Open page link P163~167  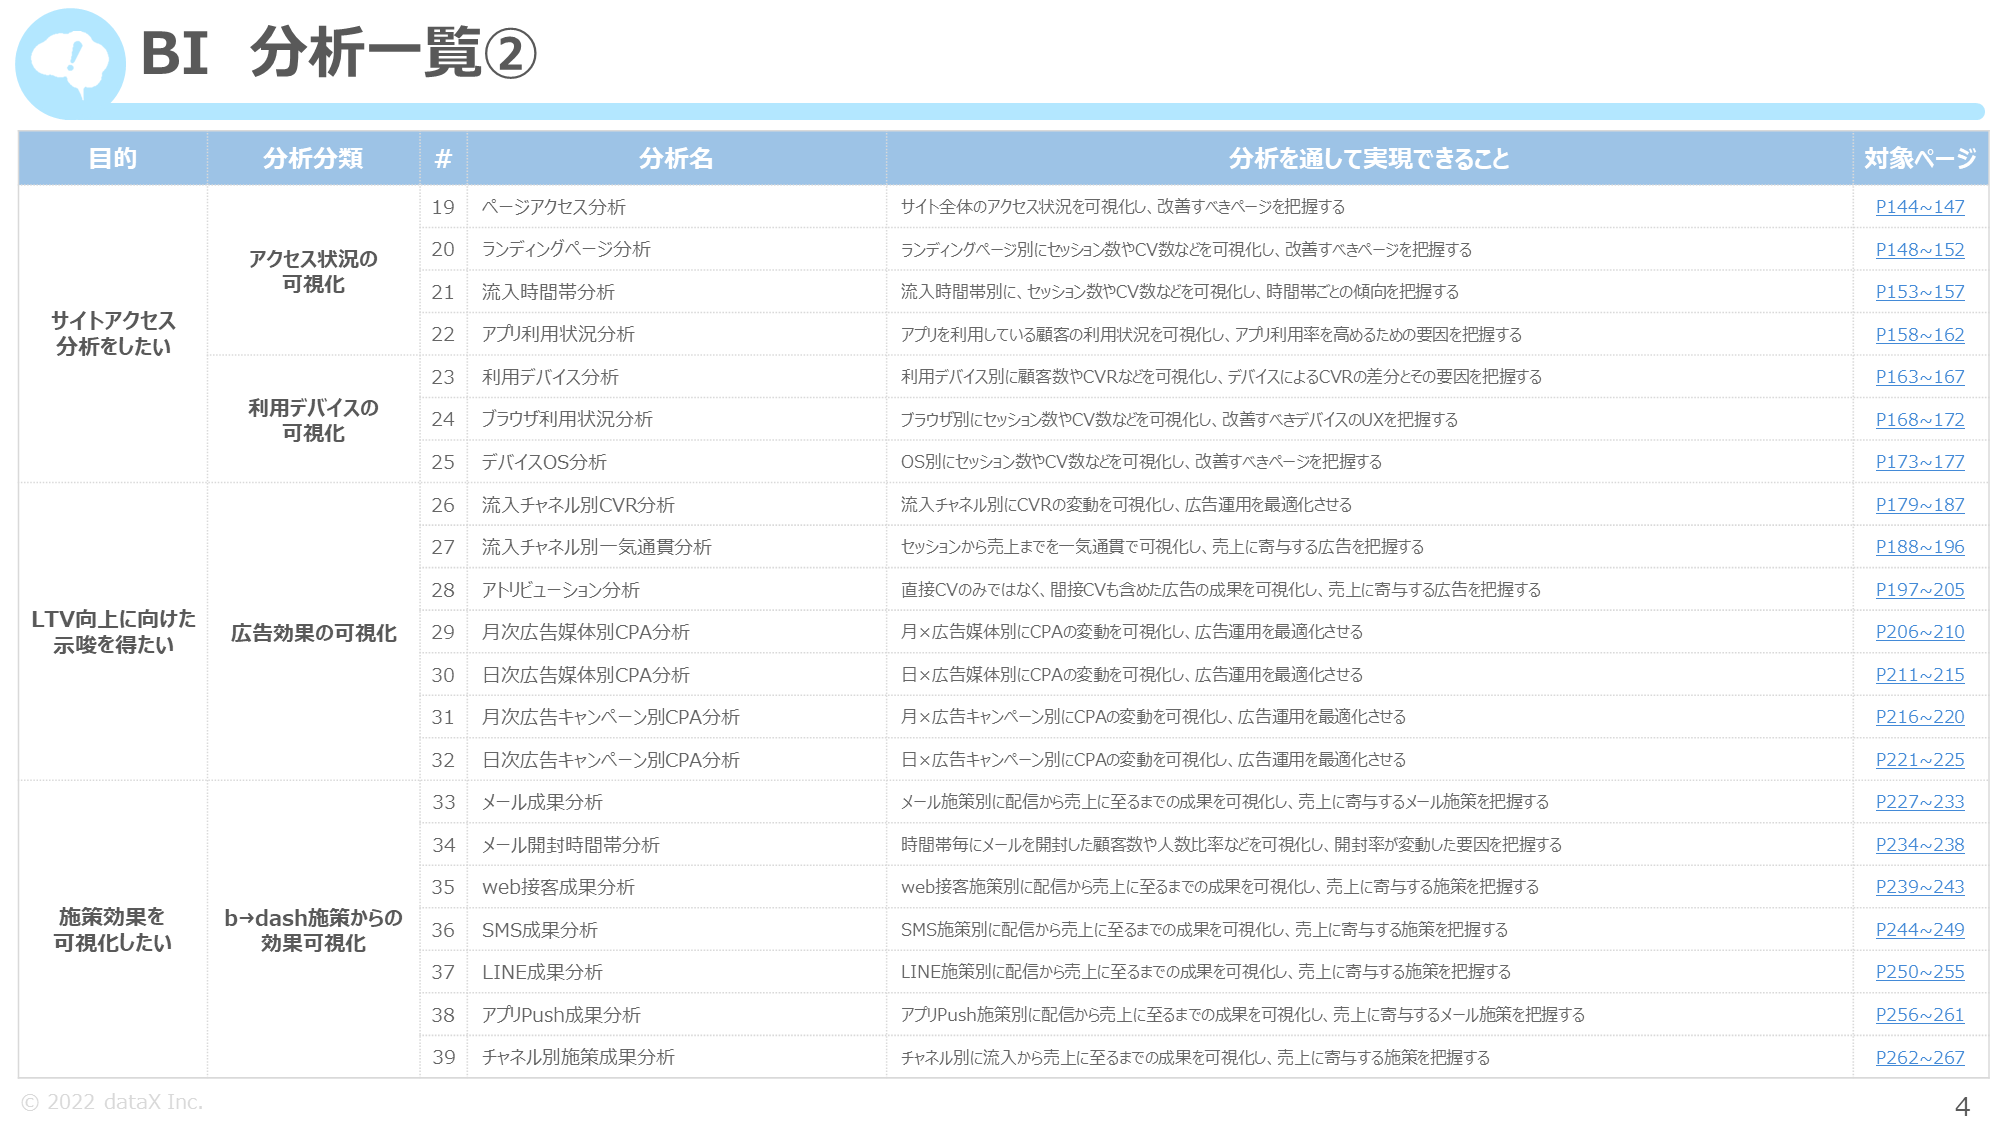click(x=1920, y=377)
